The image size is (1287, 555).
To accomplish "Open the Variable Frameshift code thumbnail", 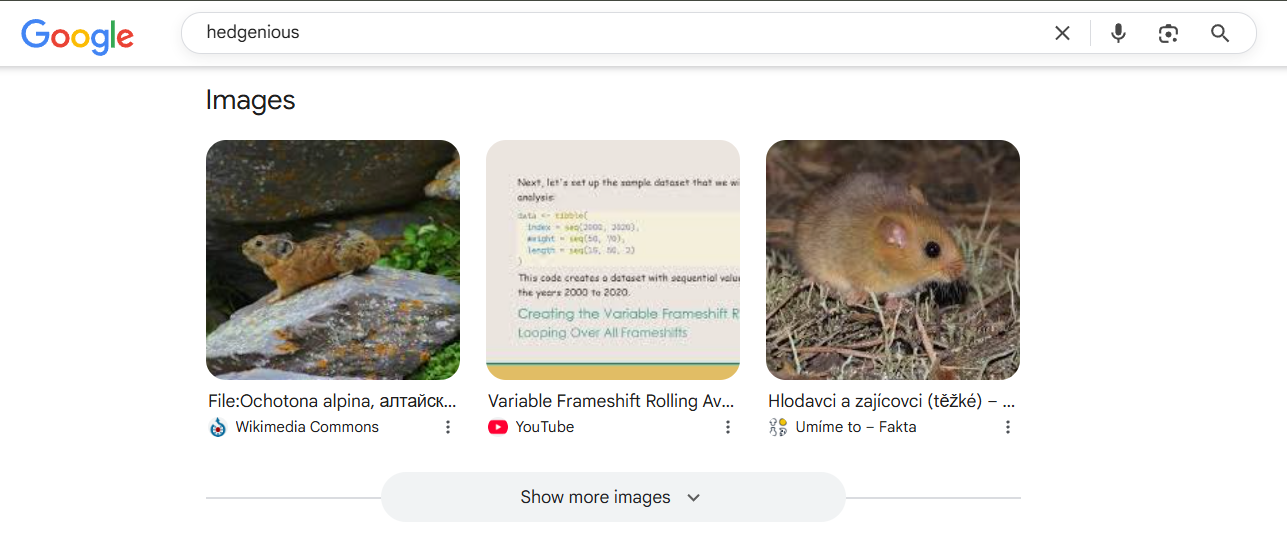I will pos(613,260).
